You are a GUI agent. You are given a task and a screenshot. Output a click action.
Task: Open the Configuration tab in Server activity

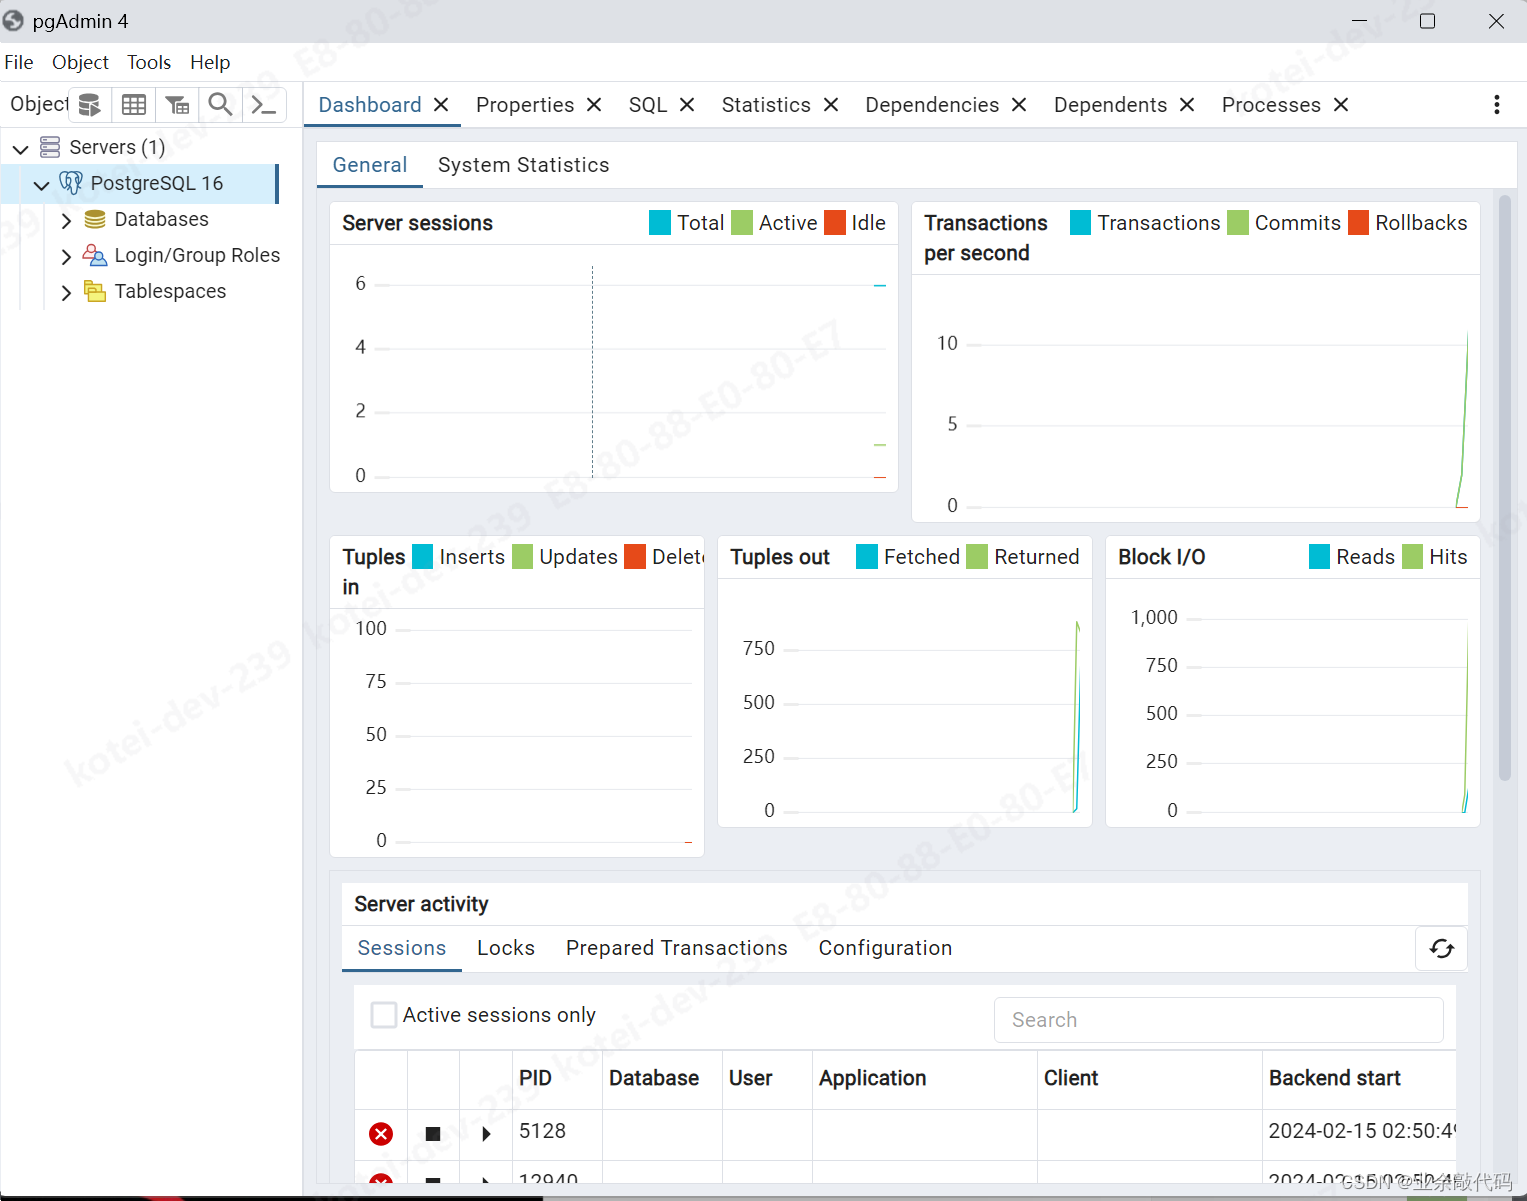pyautogui.click(x=885, y=948)
